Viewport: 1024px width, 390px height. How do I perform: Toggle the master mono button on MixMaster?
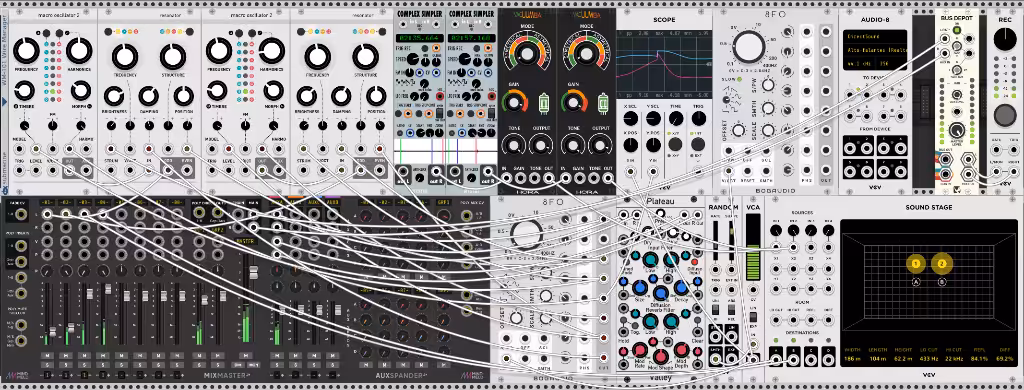point(254,365)
